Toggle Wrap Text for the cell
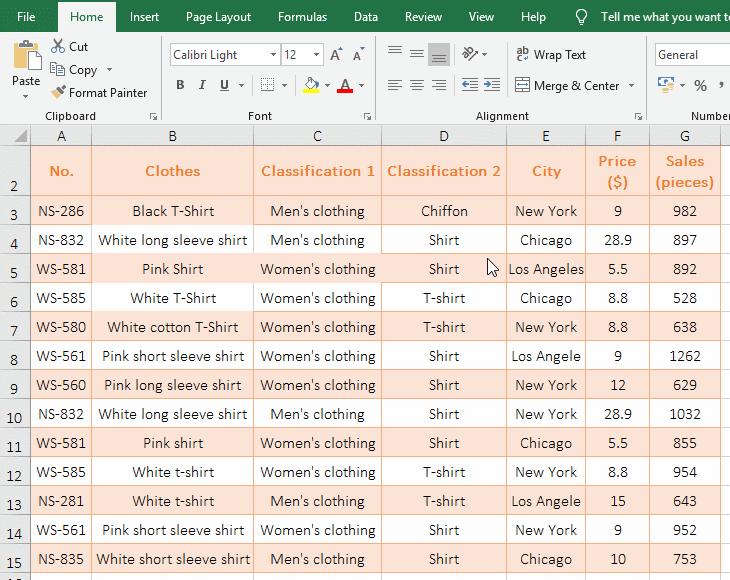The height and width of the screenshot is (580, 730). [550, 55]
